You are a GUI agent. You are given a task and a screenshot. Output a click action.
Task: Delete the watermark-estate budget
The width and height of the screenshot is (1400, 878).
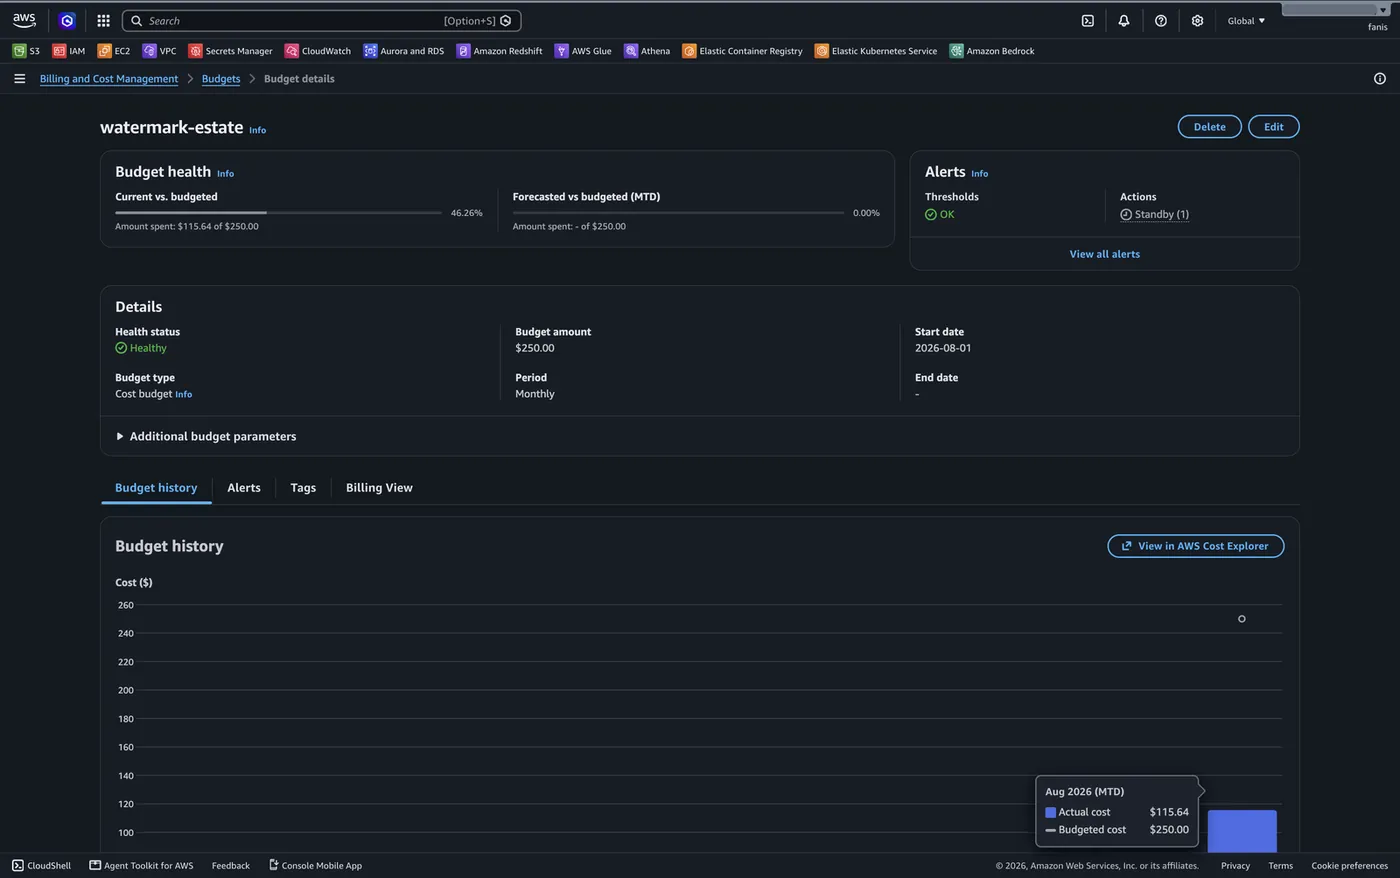(1210, 127)
